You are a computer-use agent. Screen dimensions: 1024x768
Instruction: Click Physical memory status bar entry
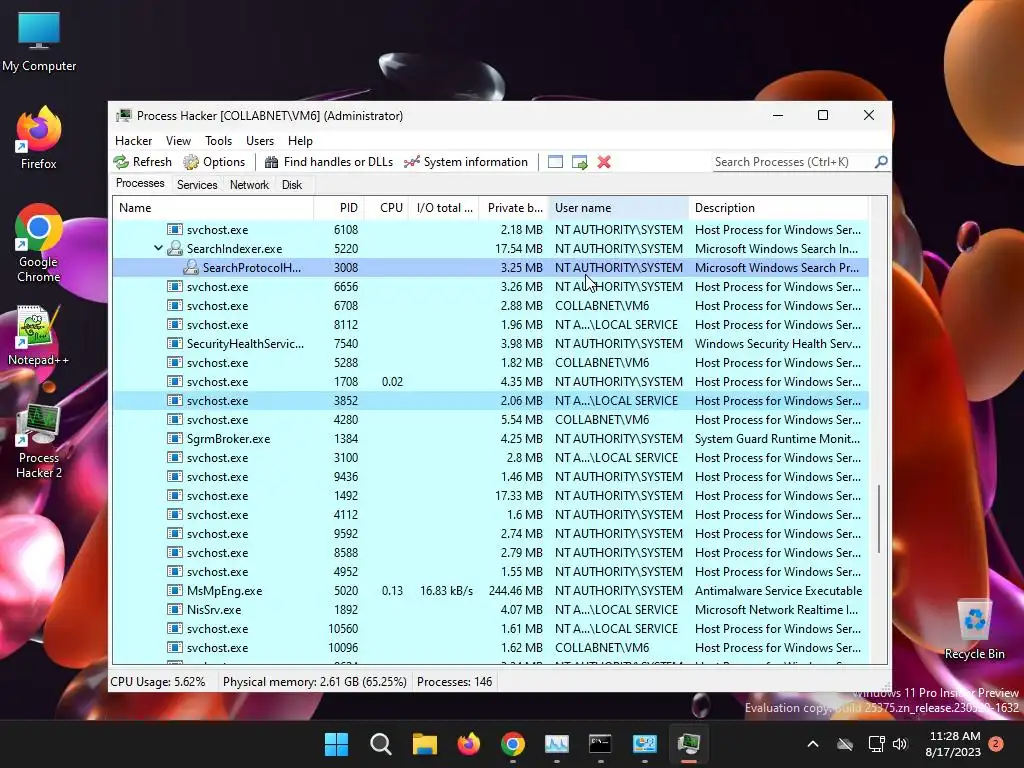point(314,682)
